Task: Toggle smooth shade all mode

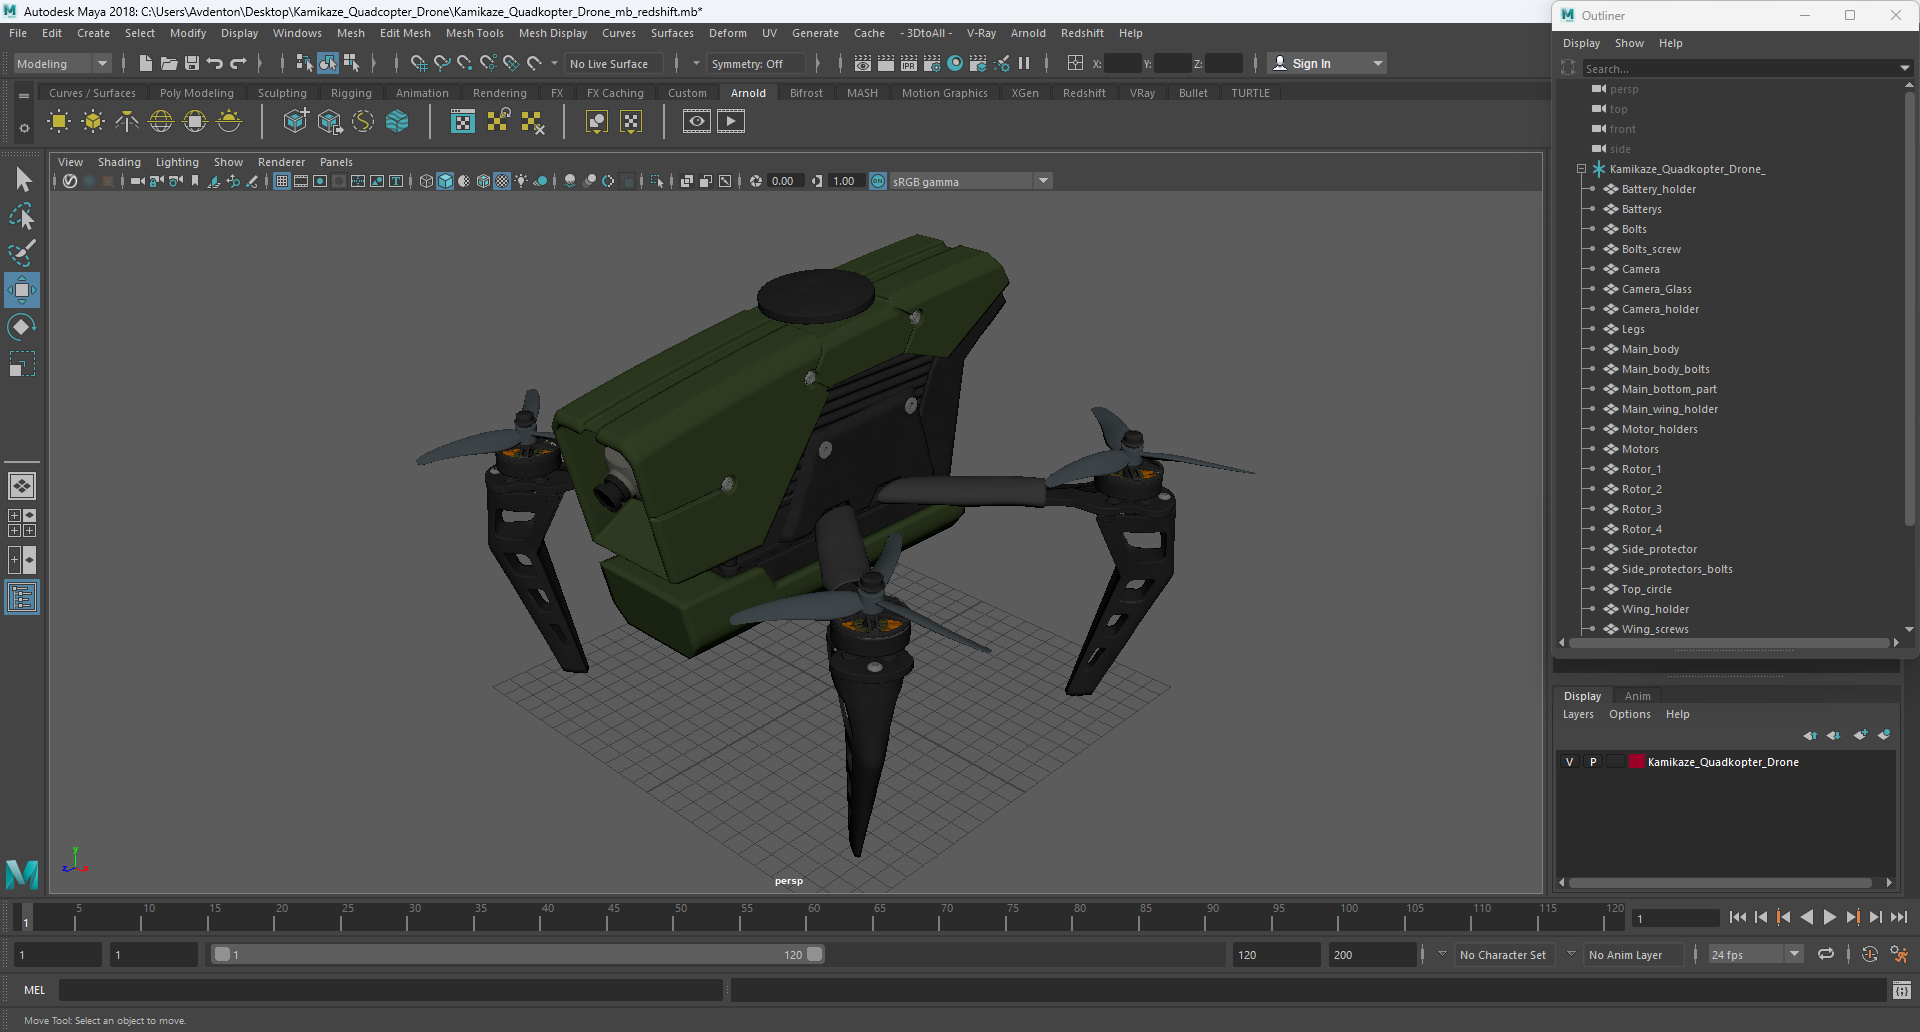Action: click(446, 181)
